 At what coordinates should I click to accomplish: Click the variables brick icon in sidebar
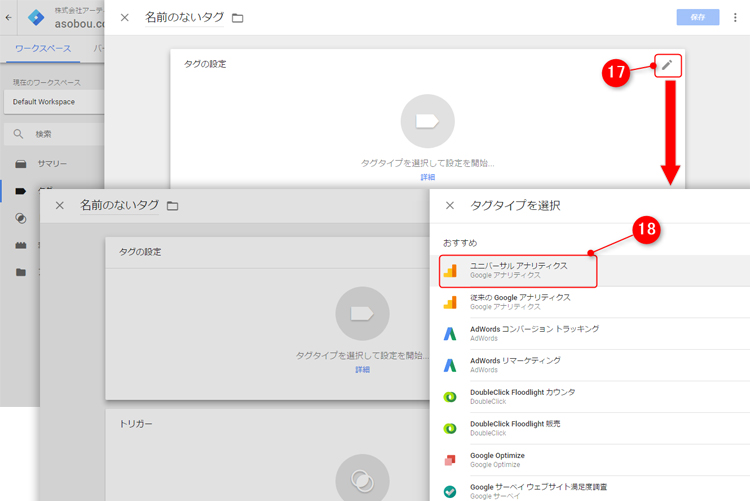(21, 245)
